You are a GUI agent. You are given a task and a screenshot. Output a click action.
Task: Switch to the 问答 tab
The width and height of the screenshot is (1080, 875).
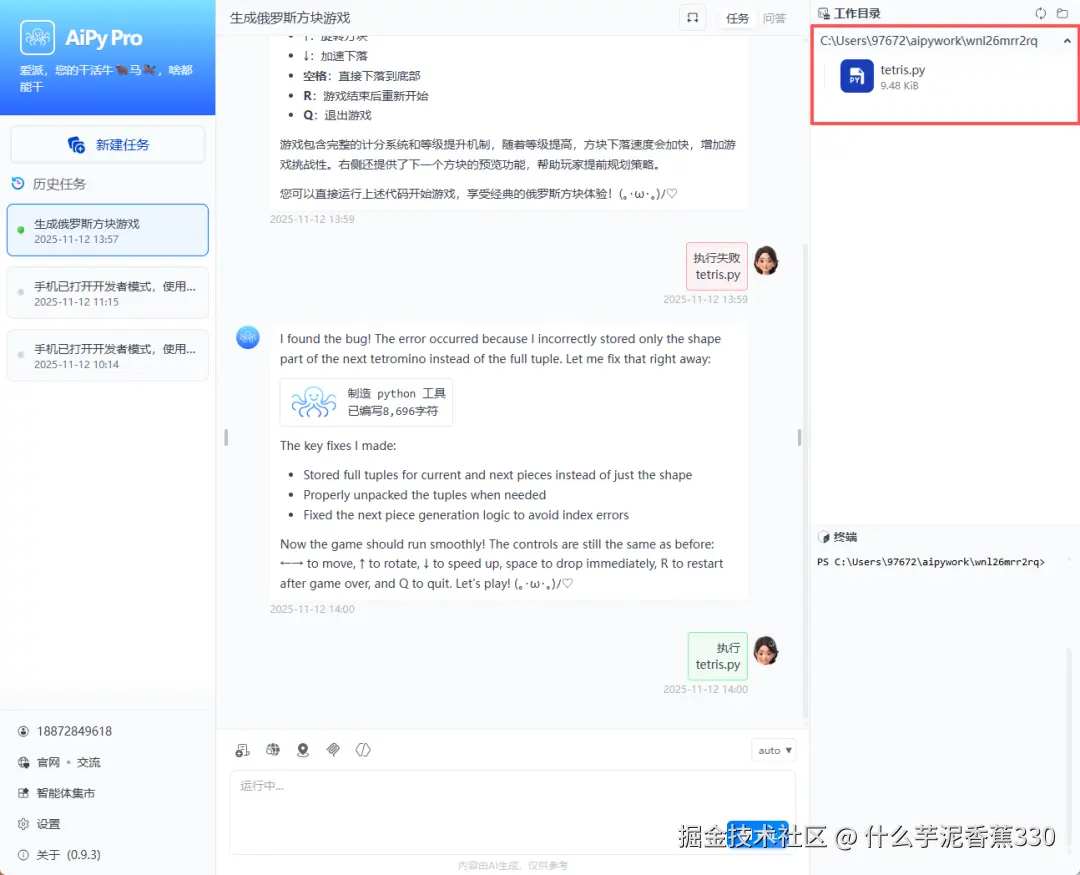775,17
